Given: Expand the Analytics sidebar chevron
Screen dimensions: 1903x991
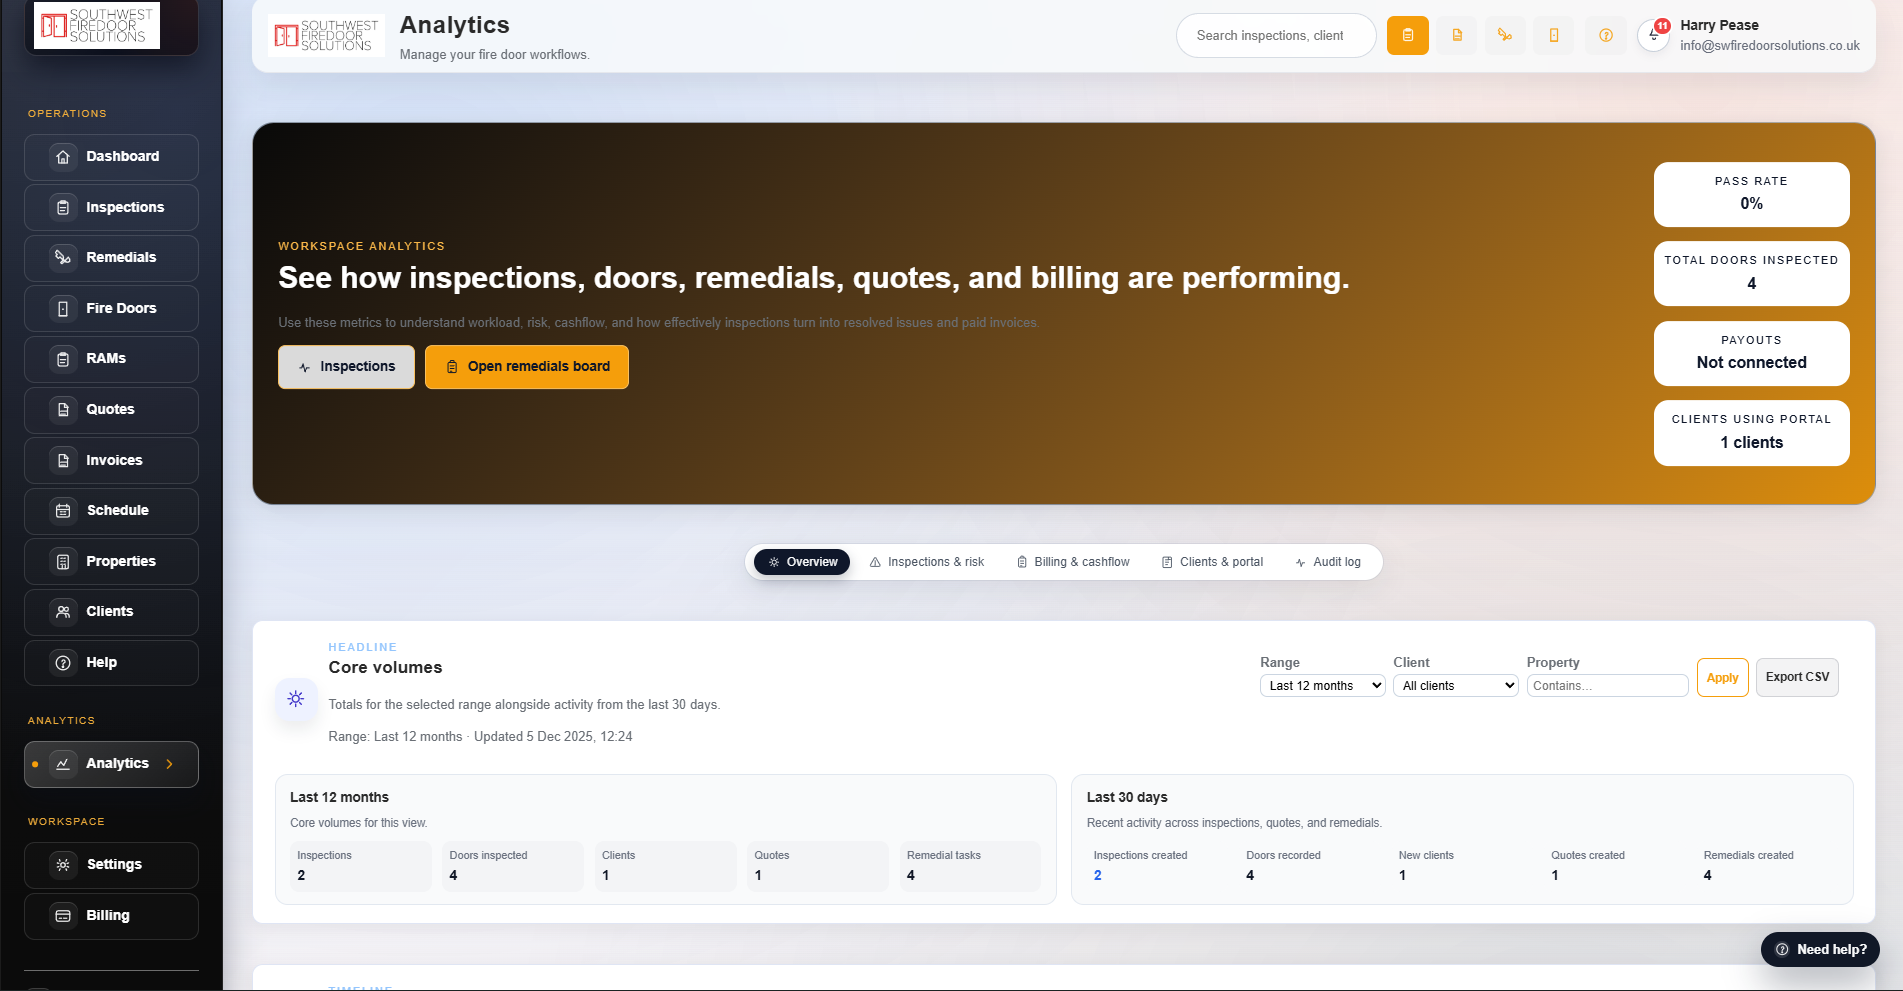Looking at the screenshot, I should [x=170, y=763].
